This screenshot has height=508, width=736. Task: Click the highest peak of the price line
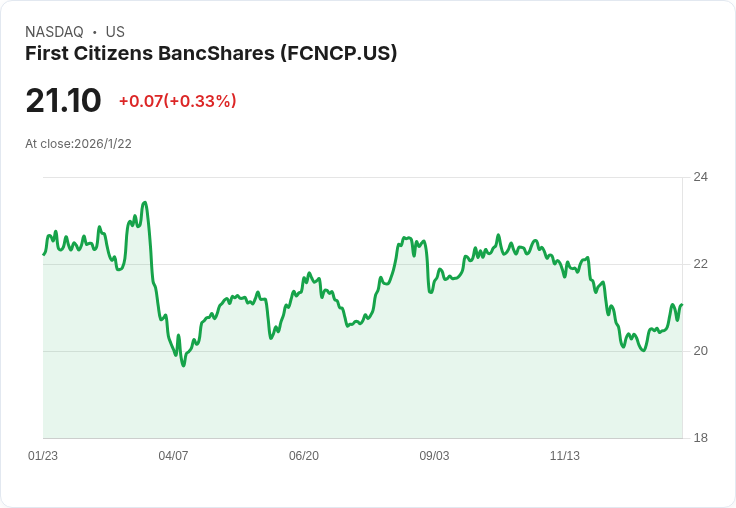(145, 203)
